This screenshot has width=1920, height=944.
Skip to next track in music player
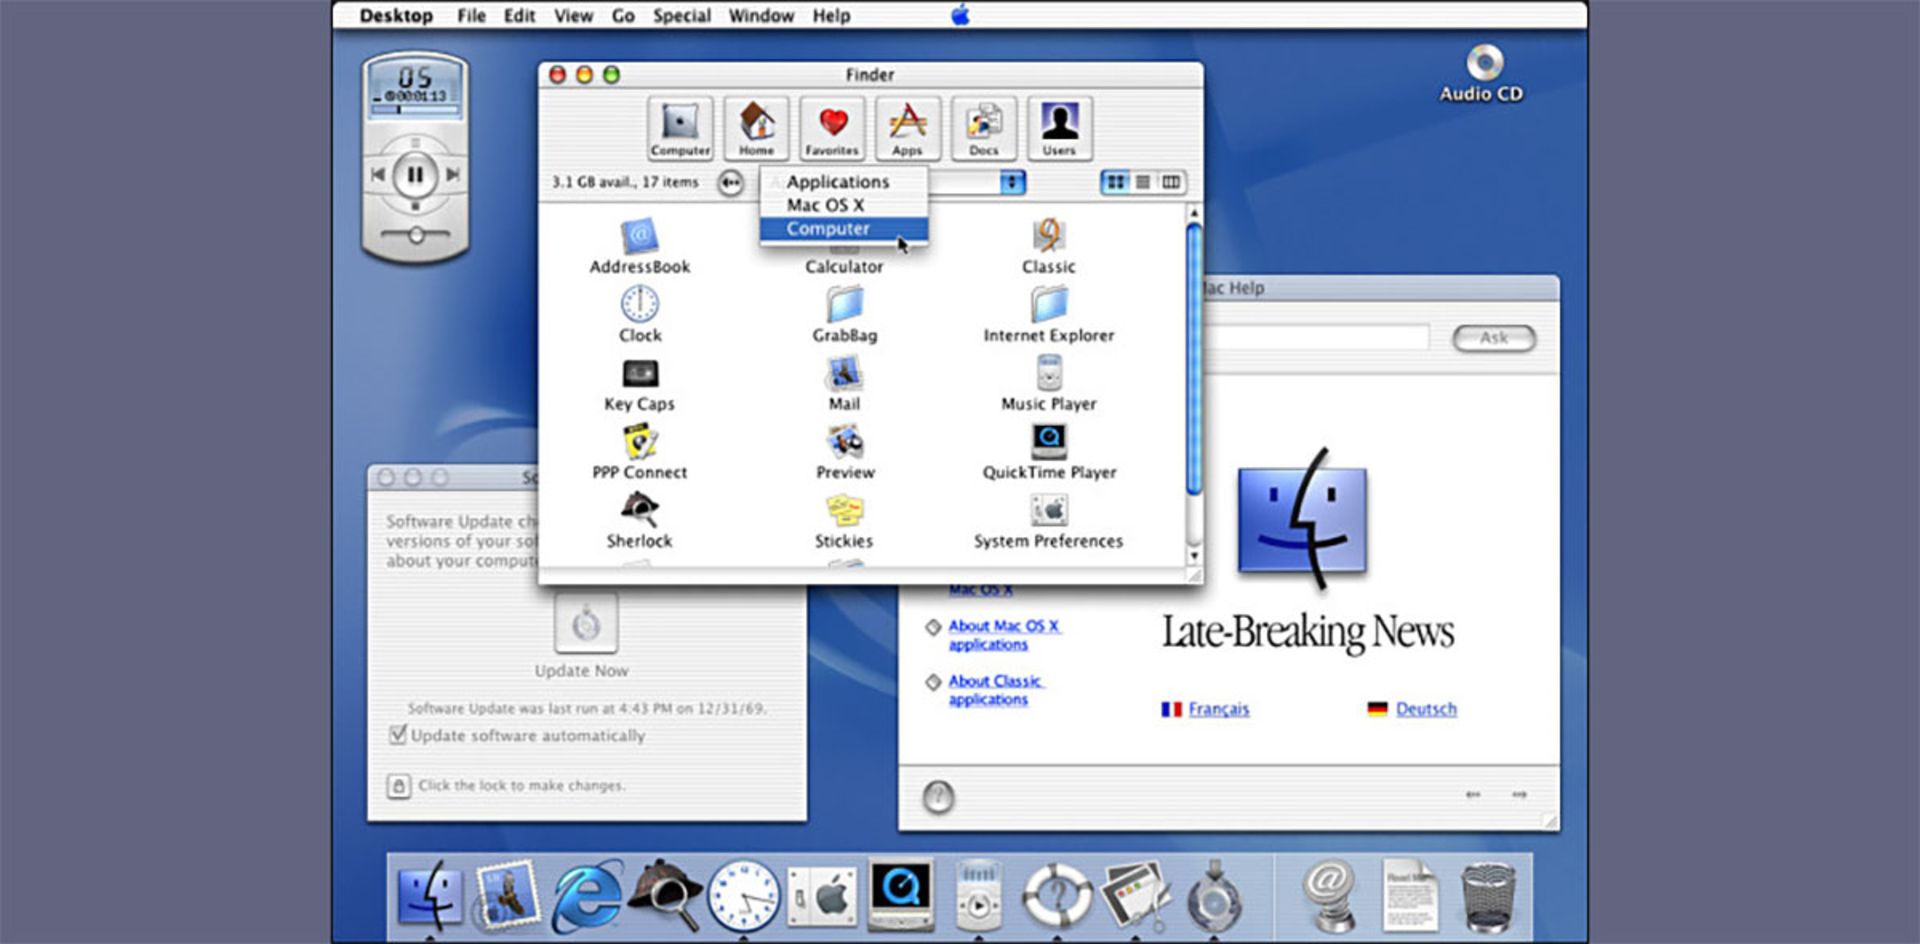(452, 175)
